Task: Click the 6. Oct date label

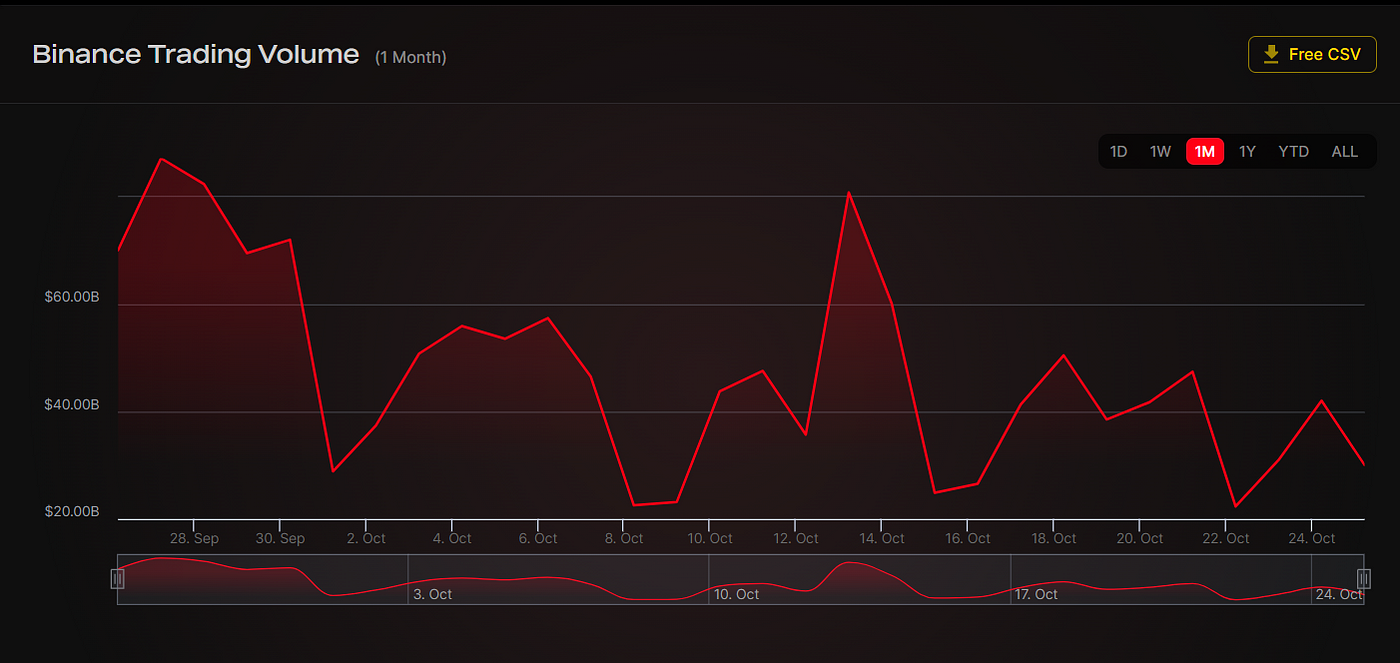Action: click(538, 538)
